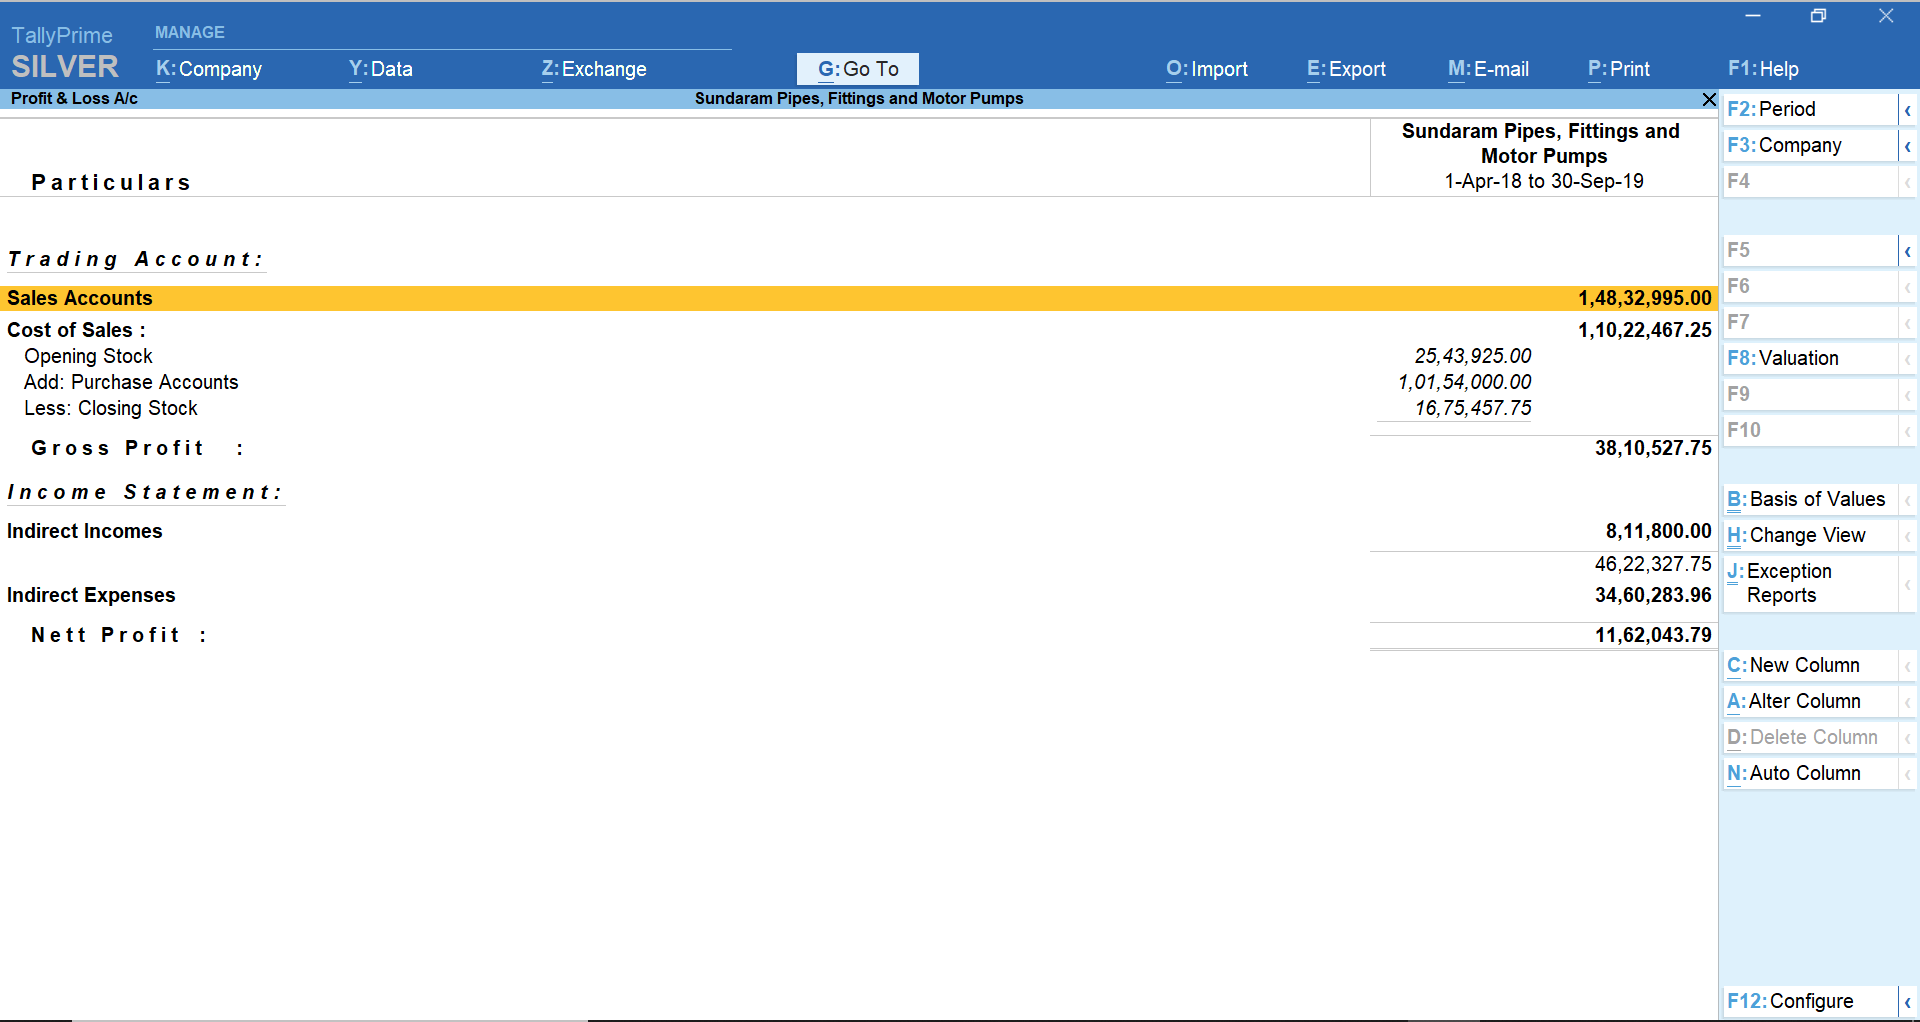1920x1022 pixels.
Task: Select the Indirect Expenses row
Action: [858, 595]
